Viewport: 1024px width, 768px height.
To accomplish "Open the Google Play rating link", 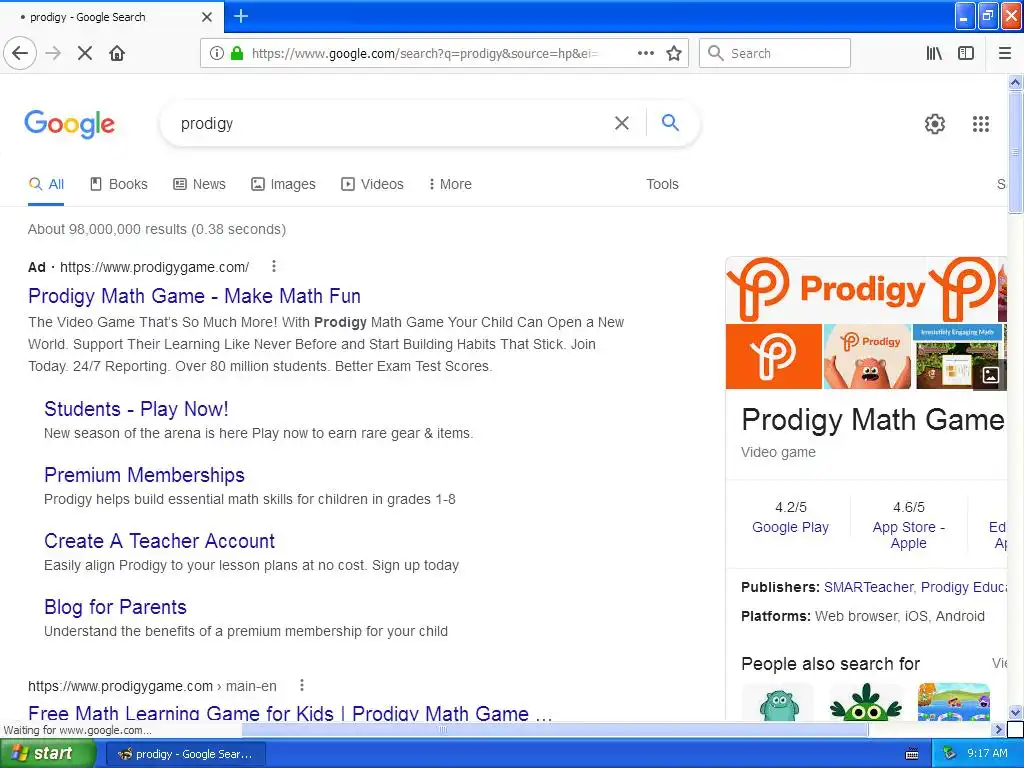I will point(790,527).
